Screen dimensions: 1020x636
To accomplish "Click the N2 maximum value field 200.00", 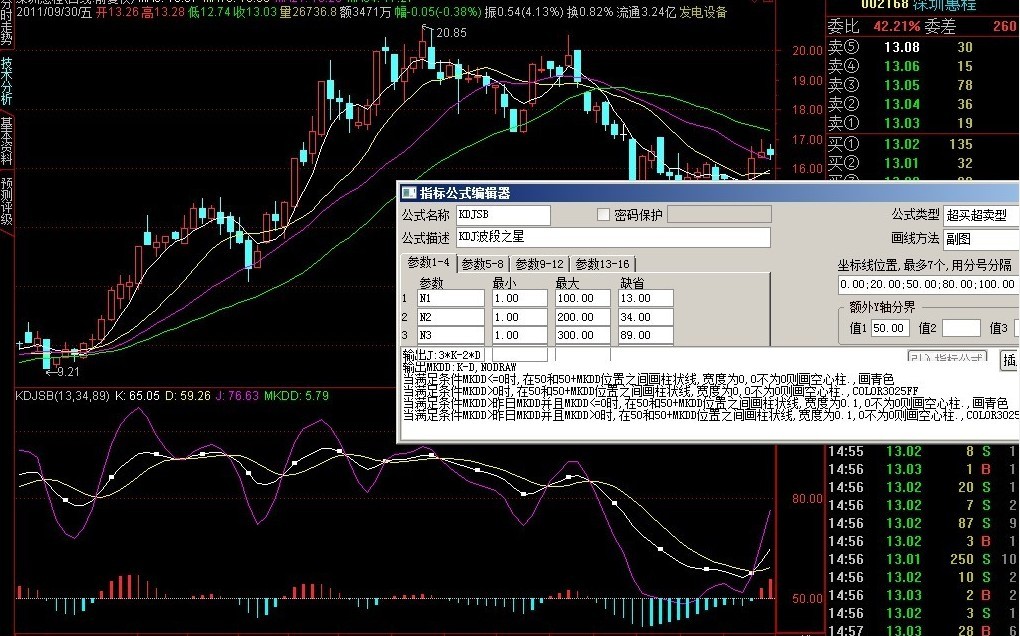I will tap(581, 317).
